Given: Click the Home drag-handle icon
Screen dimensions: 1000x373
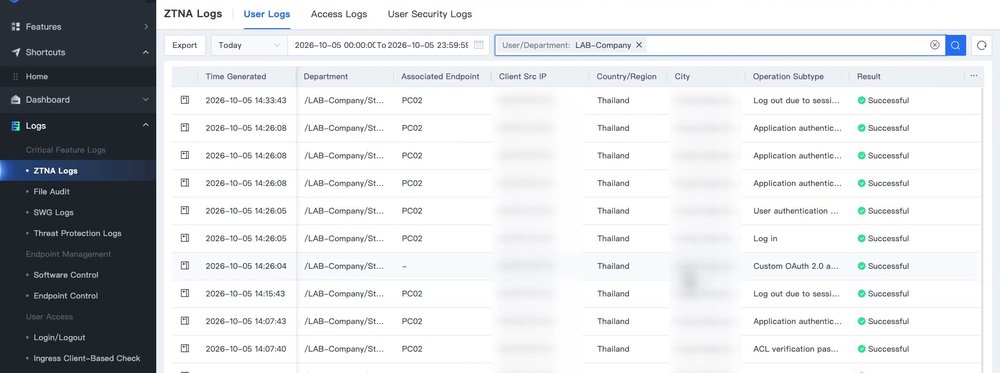Looking at the screenshot, I should tap(16, 77).
